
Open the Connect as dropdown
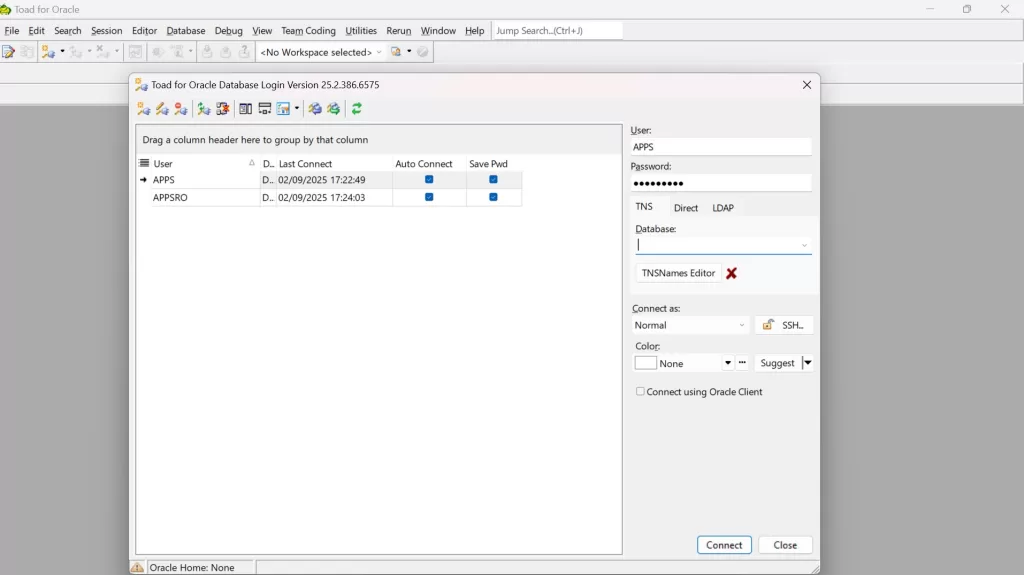pos(742,325)
